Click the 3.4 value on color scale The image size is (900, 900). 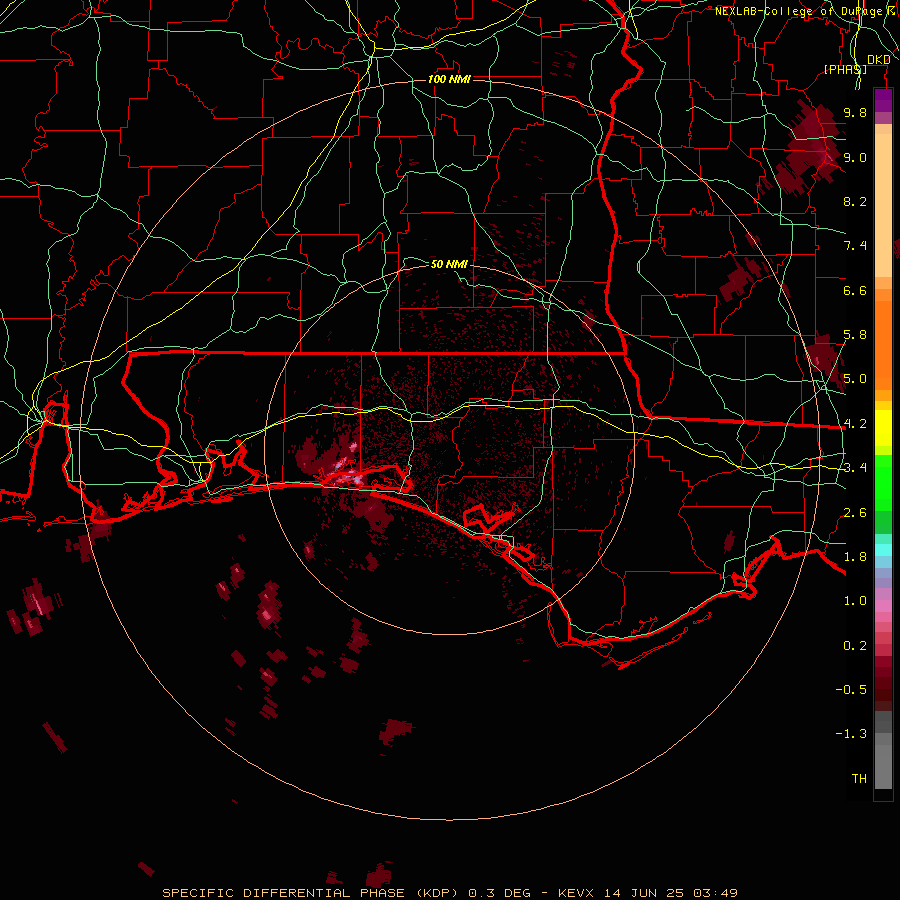[x=855, y=468]
